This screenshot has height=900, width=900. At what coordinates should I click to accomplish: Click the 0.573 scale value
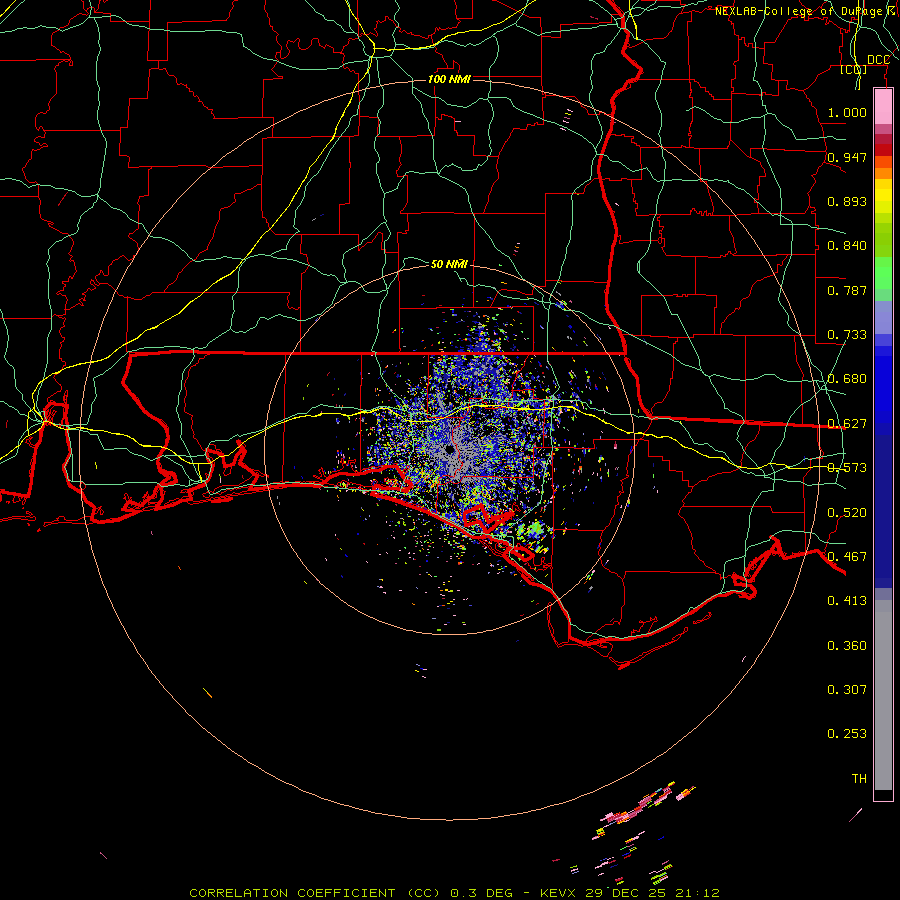[x=847, y=468]
